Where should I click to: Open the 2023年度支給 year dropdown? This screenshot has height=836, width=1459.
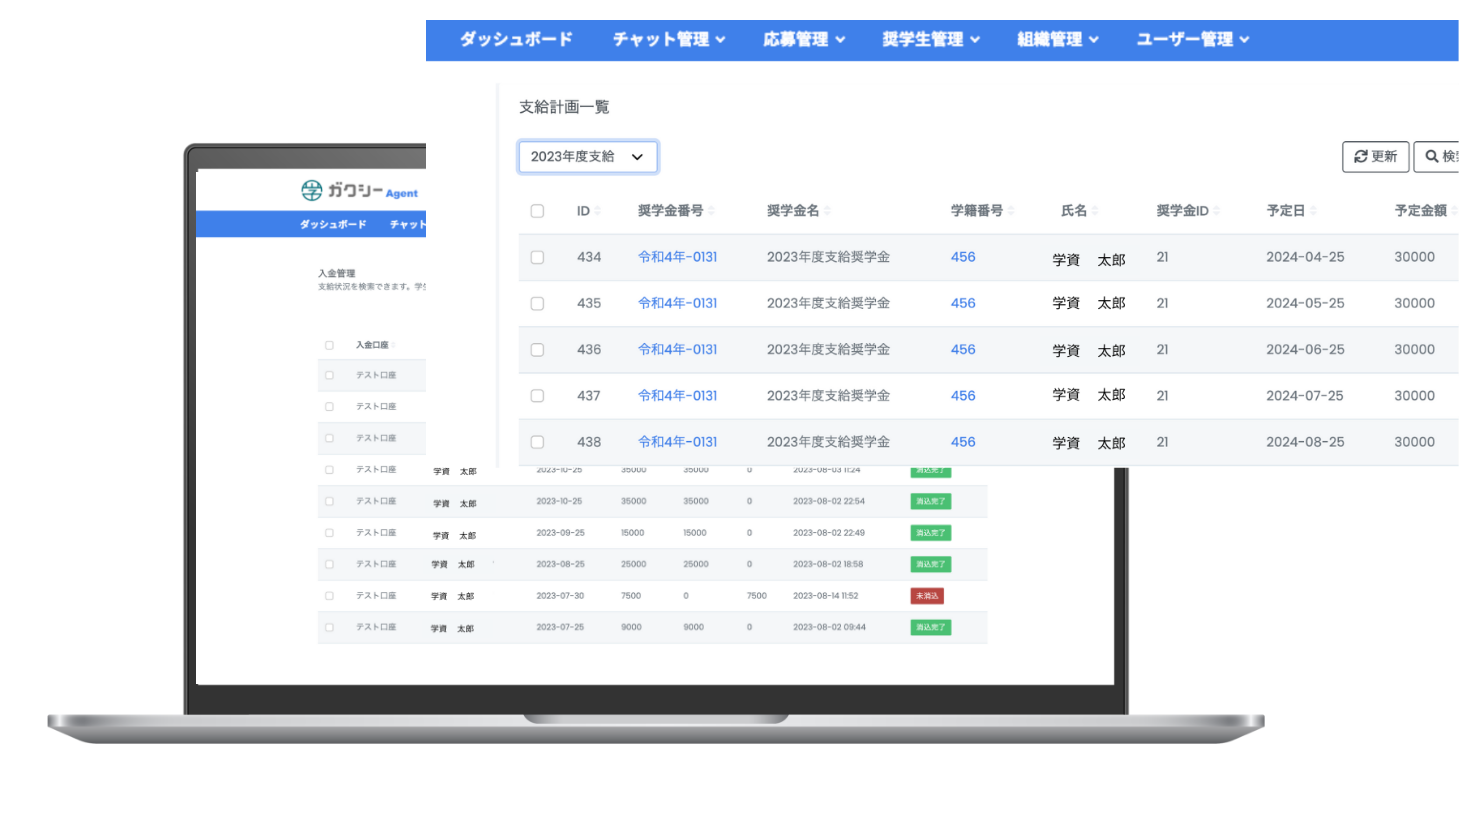pyautogui.click(x=587, y=157)
